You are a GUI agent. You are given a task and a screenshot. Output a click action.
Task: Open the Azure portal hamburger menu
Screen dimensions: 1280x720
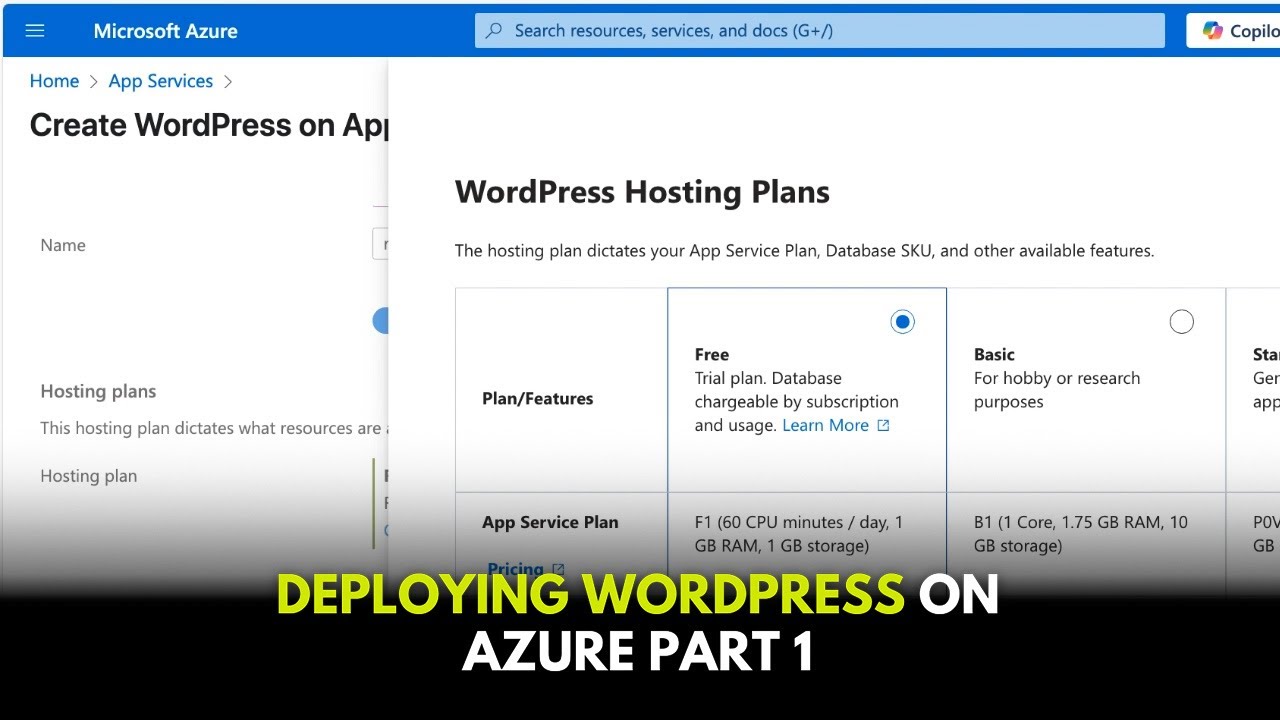pos(35,31)
